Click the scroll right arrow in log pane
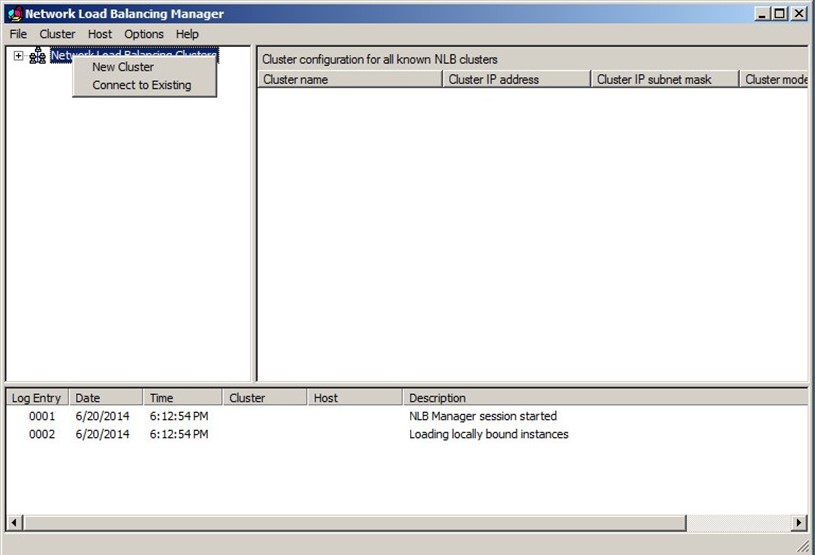The width and height of the screenshot is (815, 555). (x=799, y=522)
